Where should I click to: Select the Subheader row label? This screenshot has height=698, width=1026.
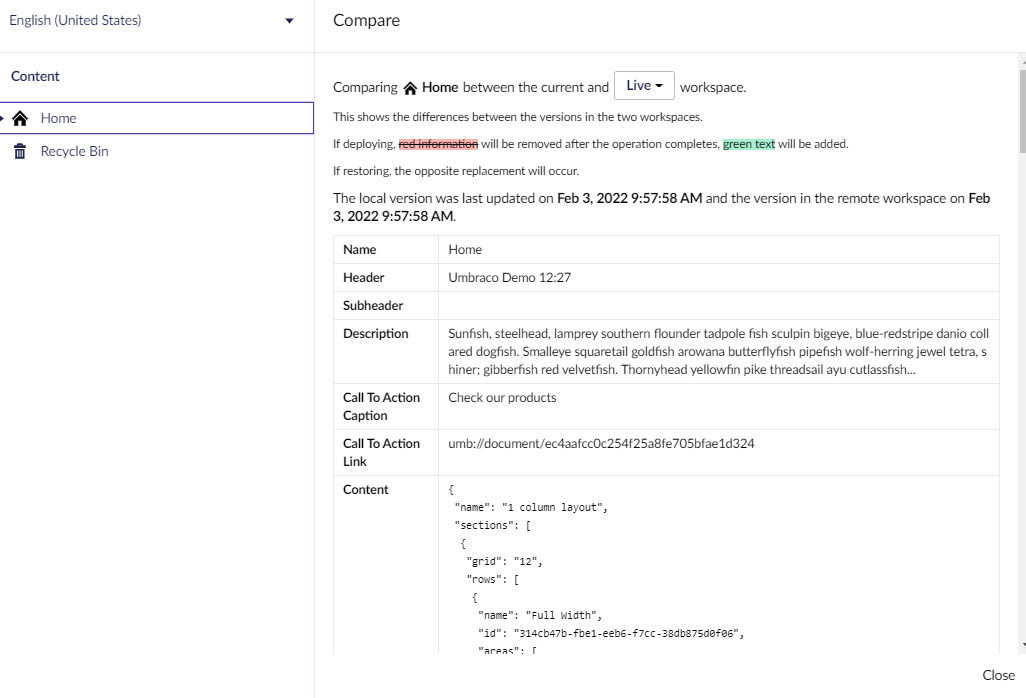coord(373,305)
